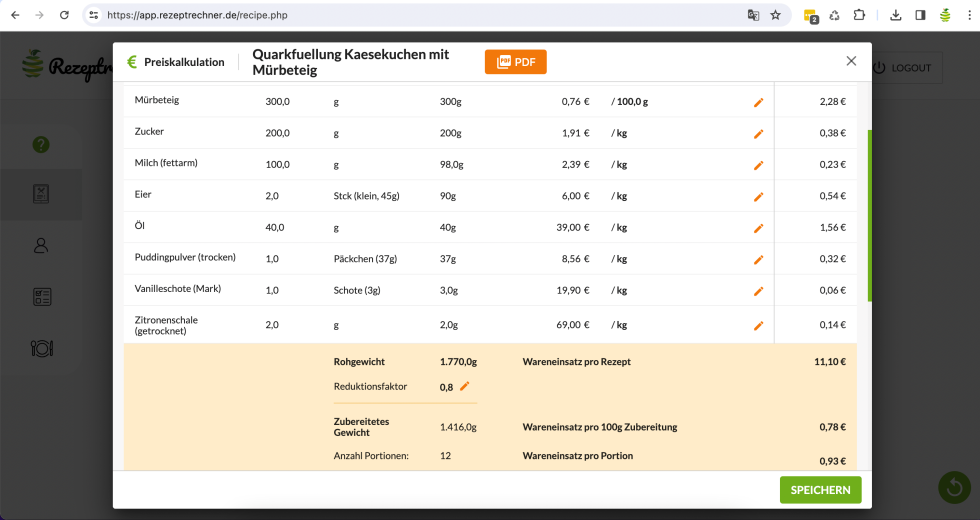Click the Chrome translate page icon
The height and width of the screenshot is (520, 980).
click(x=753, y=15)
